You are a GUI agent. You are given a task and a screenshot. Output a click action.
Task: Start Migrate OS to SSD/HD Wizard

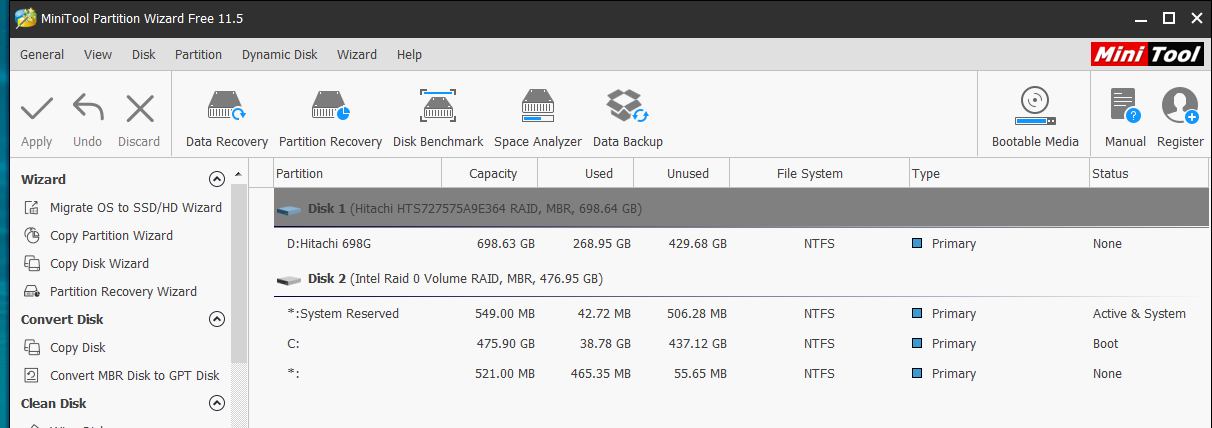click(x=135, y=208)
